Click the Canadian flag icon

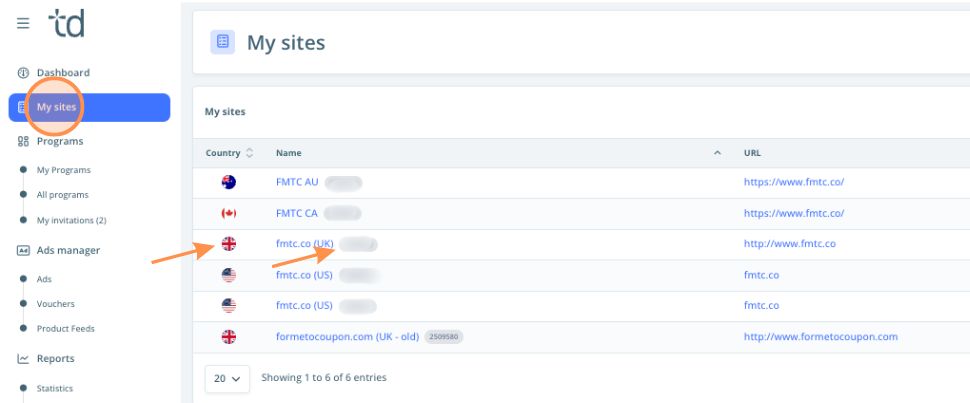point(228,213)
